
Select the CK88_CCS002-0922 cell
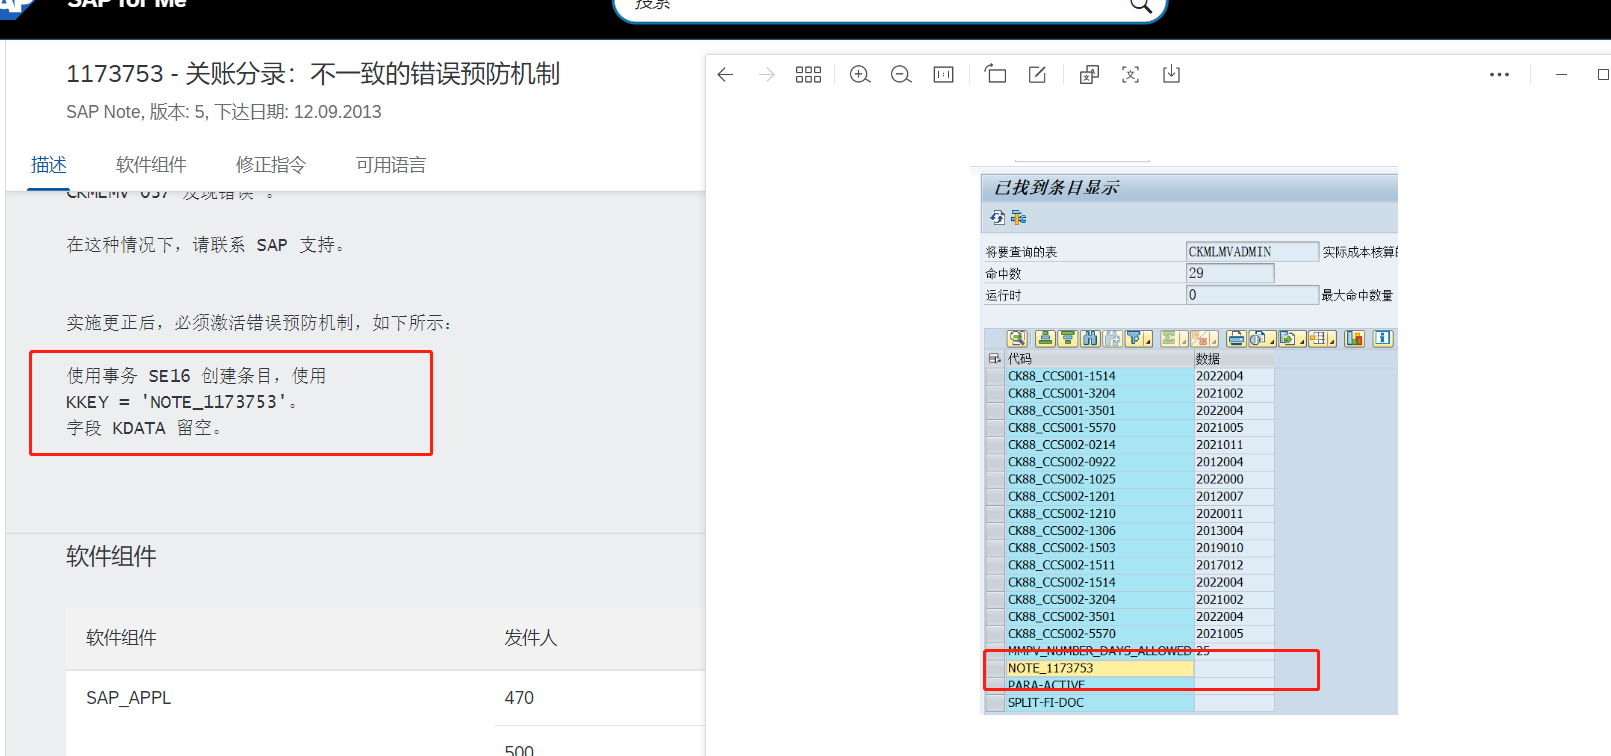(x=1100, y=462)
